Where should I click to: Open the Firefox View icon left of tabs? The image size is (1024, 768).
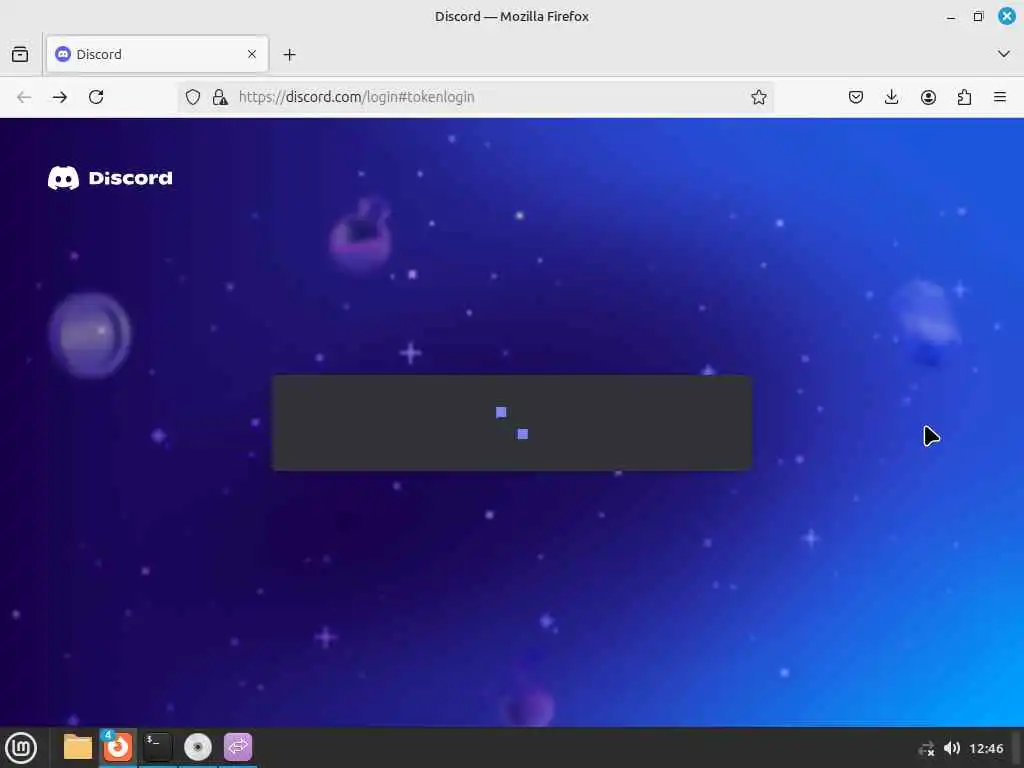pos(20,54)
